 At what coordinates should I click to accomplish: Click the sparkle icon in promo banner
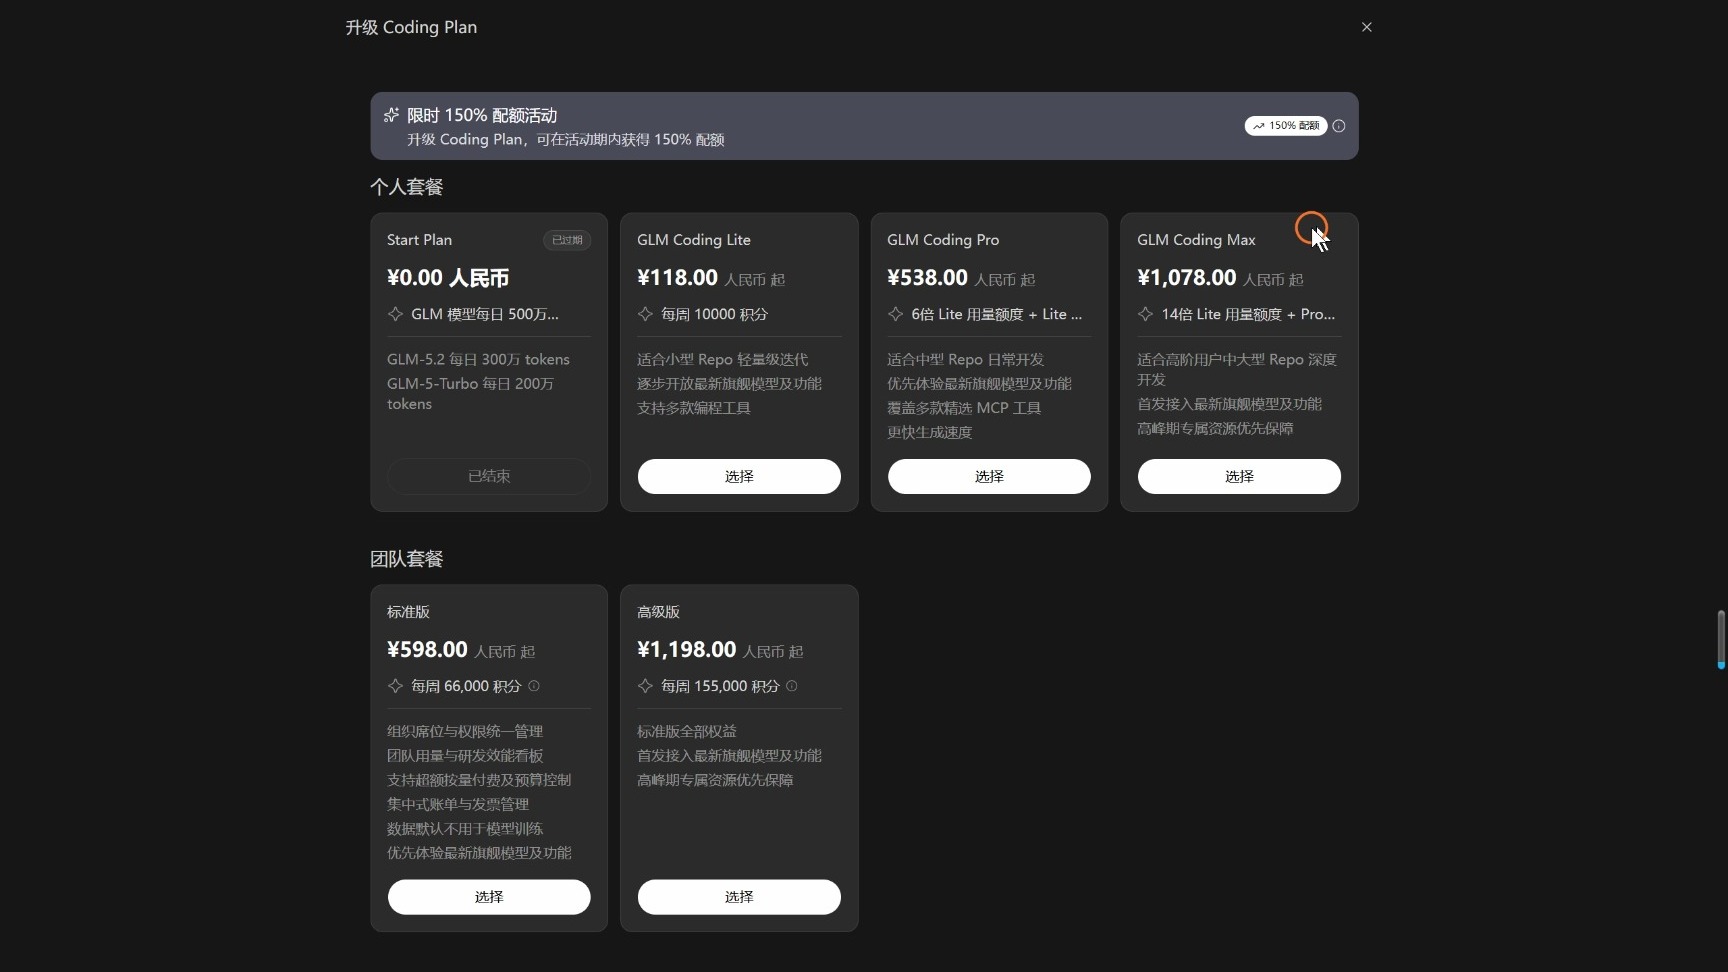tap(391, 115)
